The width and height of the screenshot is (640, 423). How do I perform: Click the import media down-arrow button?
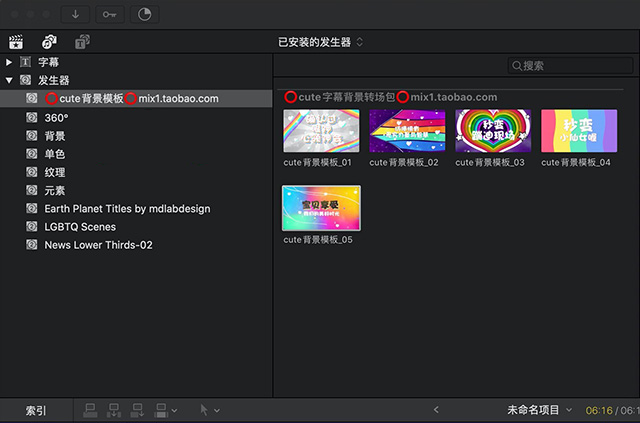pyautogui.click(x=75, y=15)
